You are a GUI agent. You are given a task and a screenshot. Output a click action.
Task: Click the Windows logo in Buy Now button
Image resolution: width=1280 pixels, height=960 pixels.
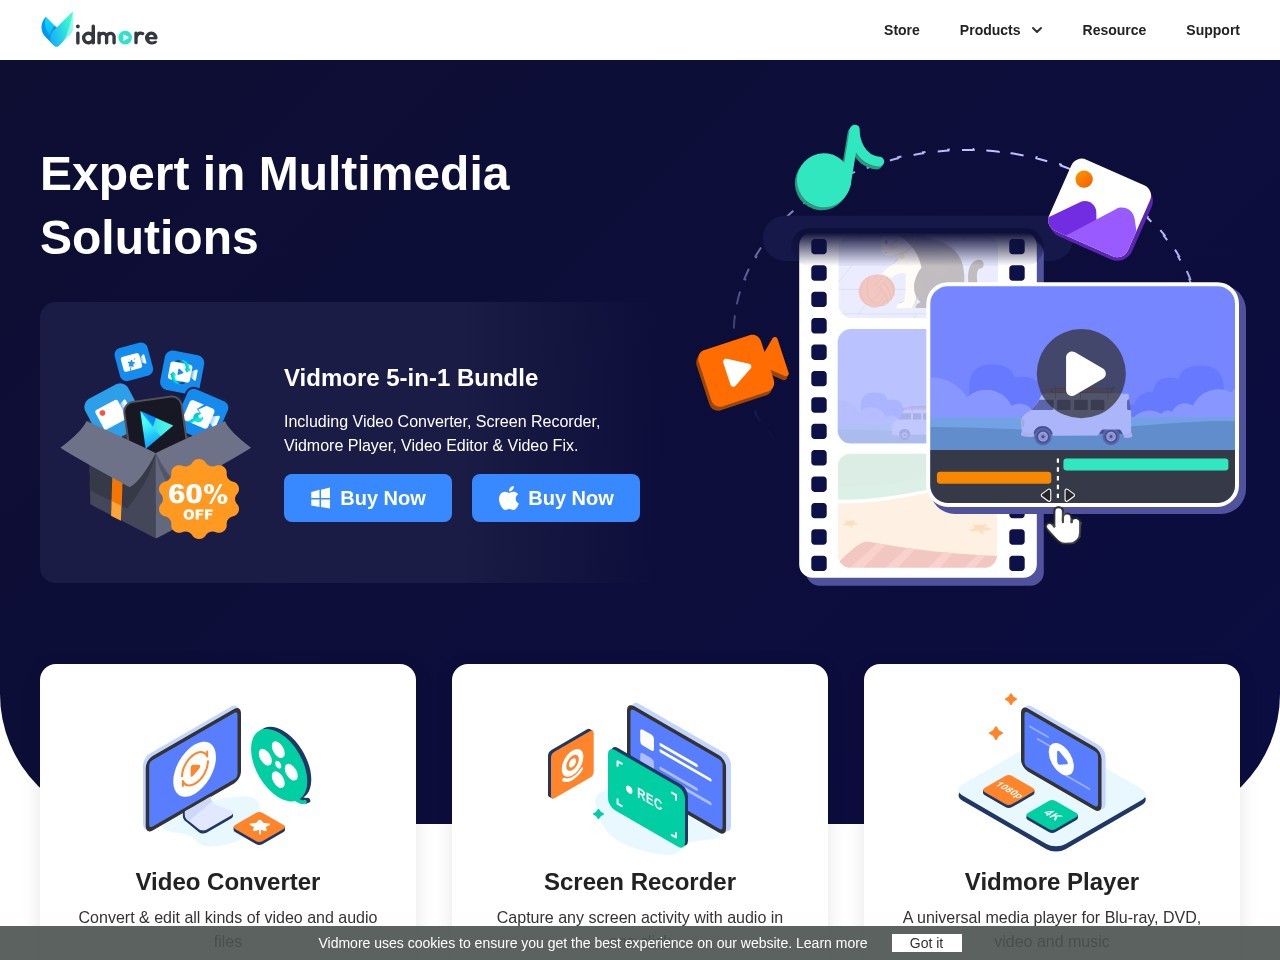[321, 498]
